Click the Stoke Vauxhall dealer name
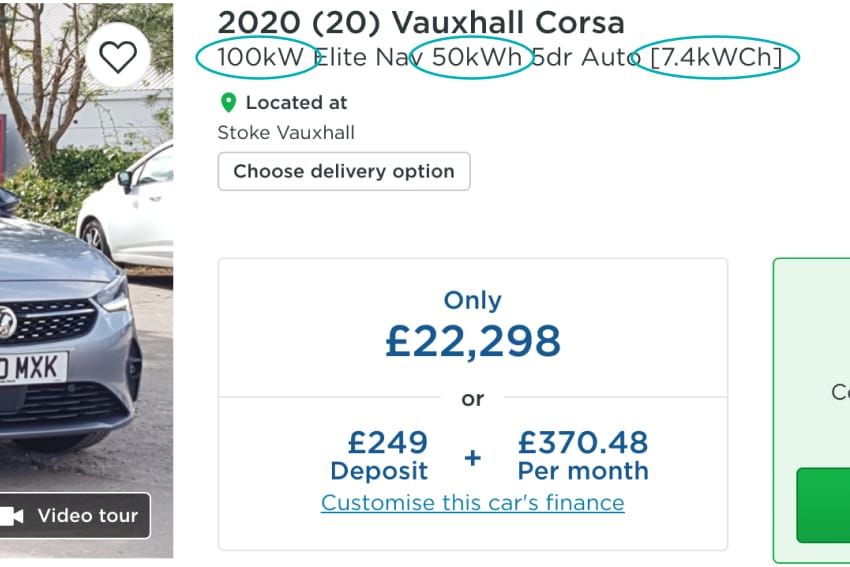The width and height of the screenshot is (850, 567). point(286,132)
